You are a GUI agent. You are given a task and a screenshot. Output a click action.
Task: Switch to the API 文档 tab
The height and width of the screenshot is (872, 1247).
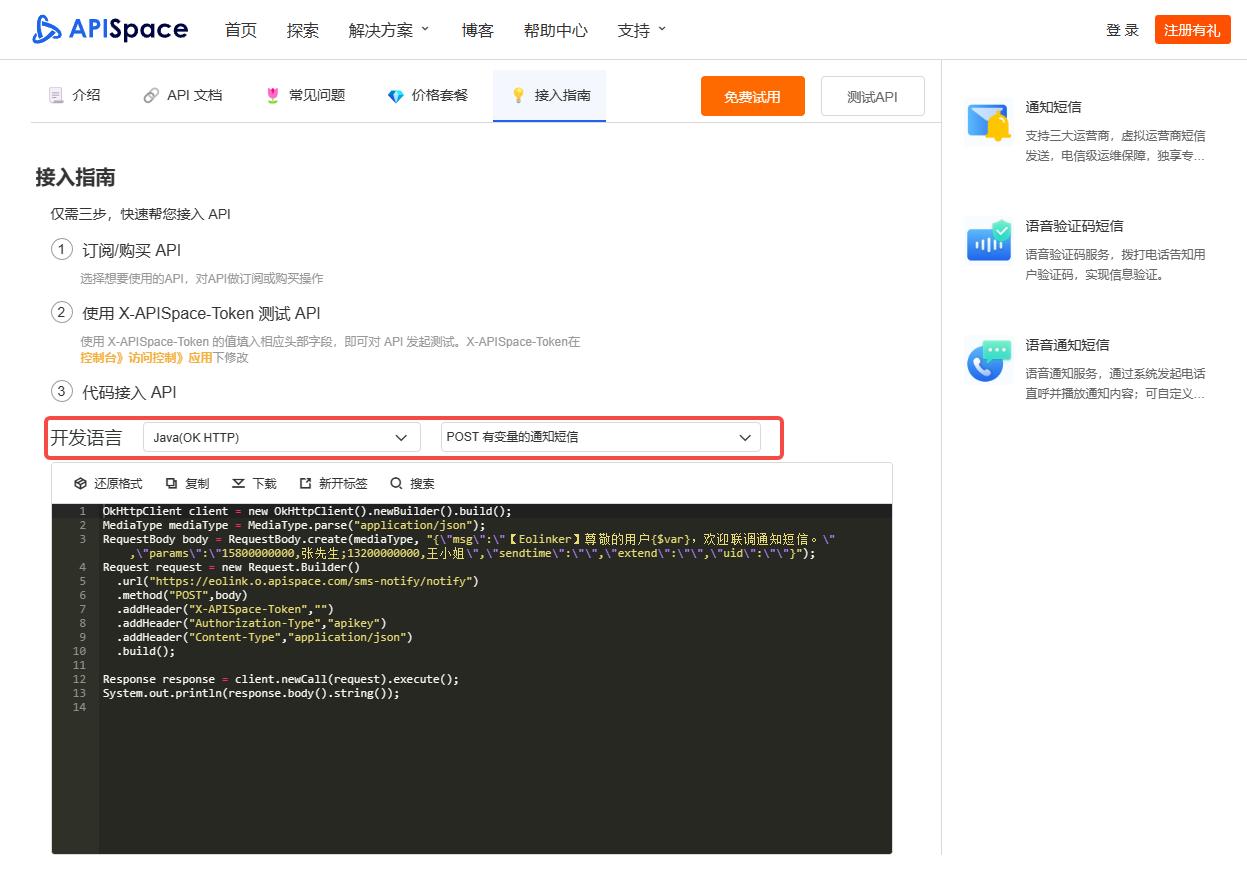(182, 95)
